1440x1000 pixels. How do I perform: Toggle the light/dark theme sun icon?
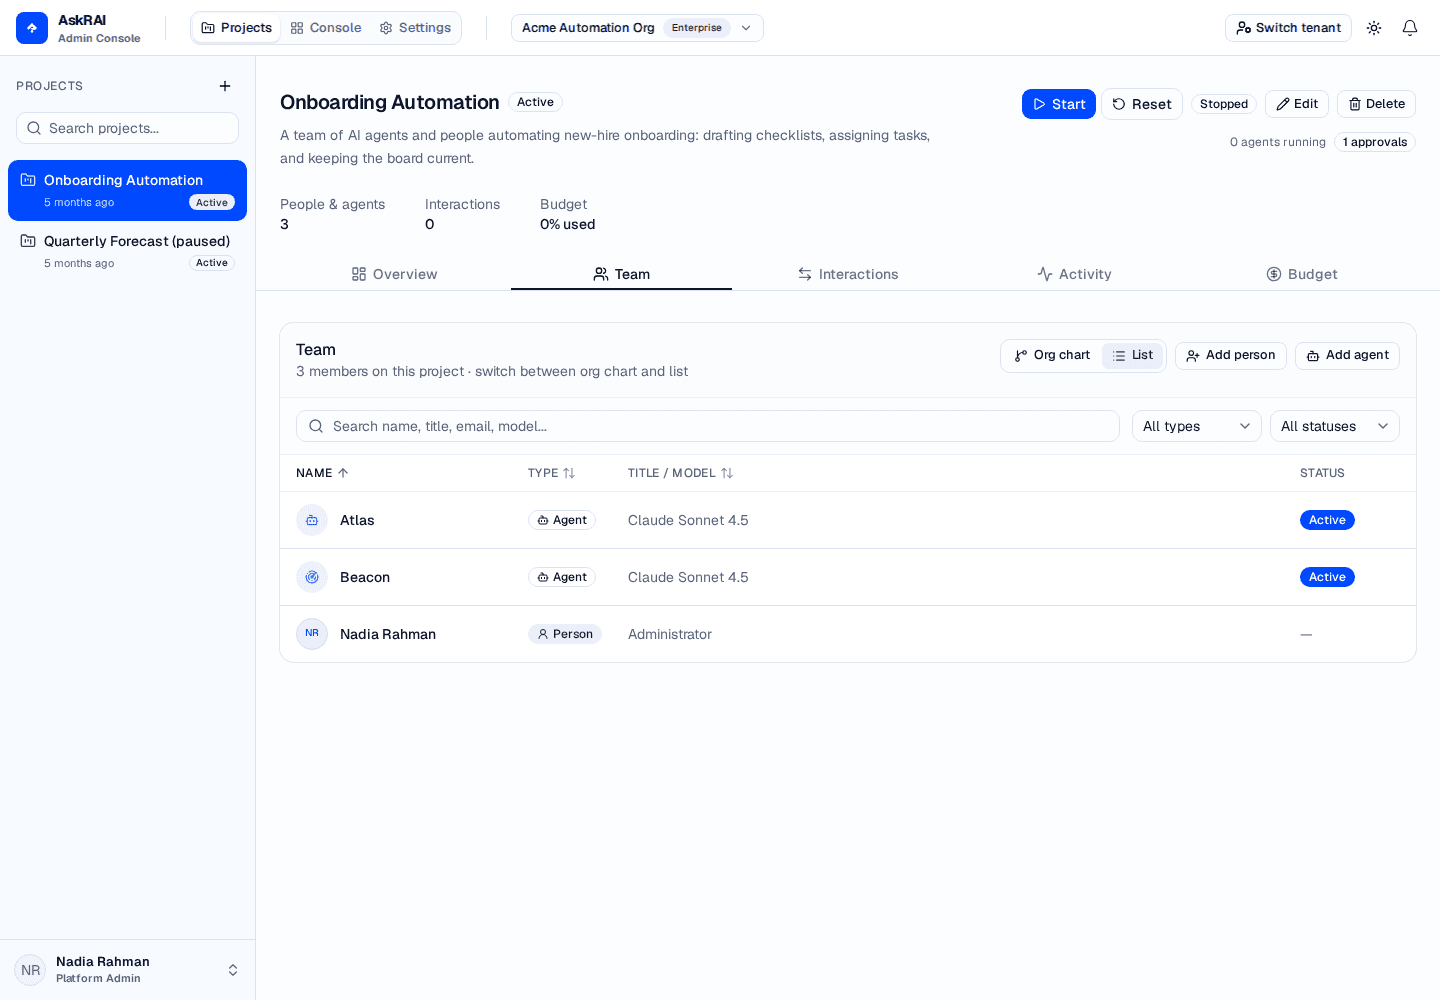[x=1374, y=28]
